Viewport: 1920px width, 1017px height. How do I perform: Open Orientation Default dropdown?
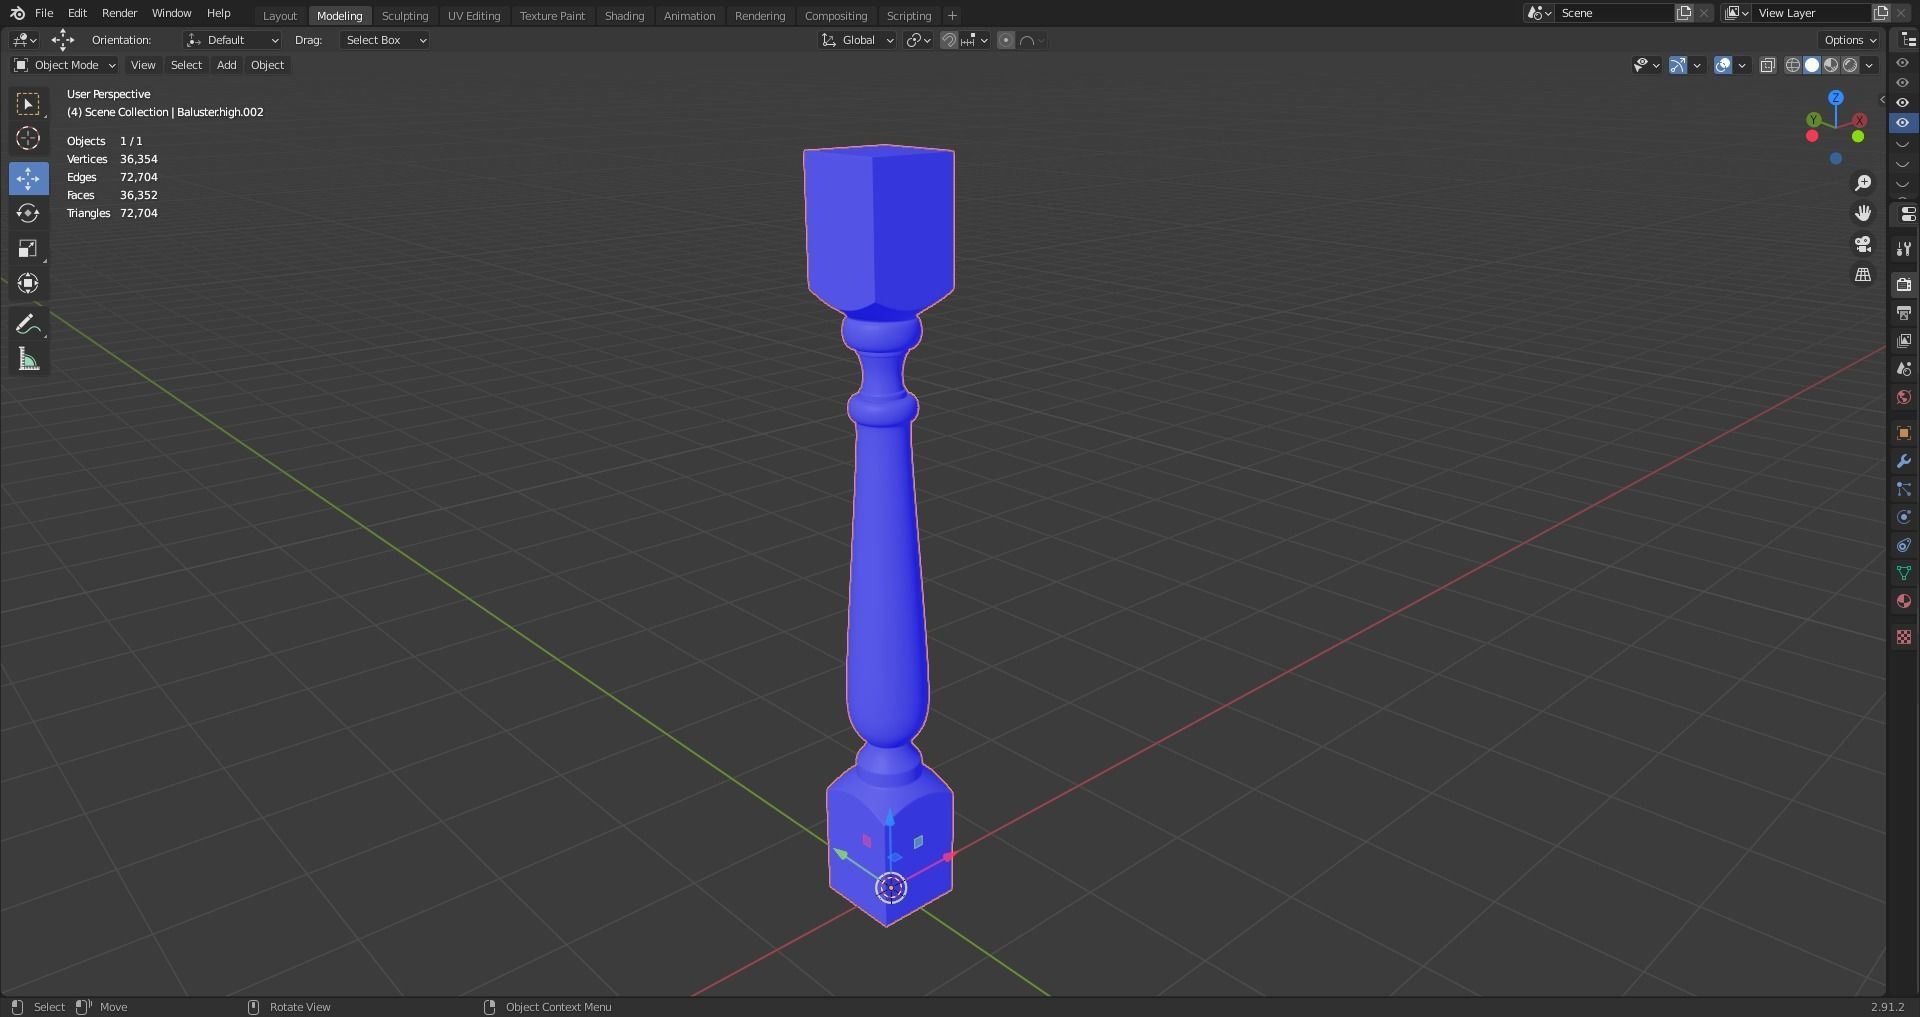click(232, 40)
